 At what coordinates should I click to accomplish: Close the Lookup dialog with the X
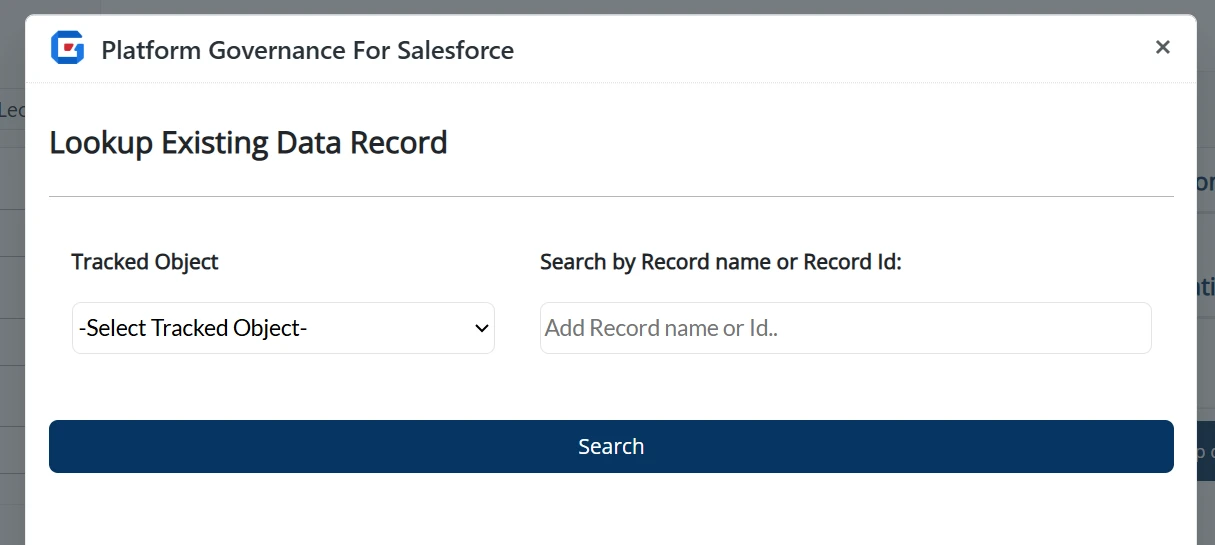1162,47
